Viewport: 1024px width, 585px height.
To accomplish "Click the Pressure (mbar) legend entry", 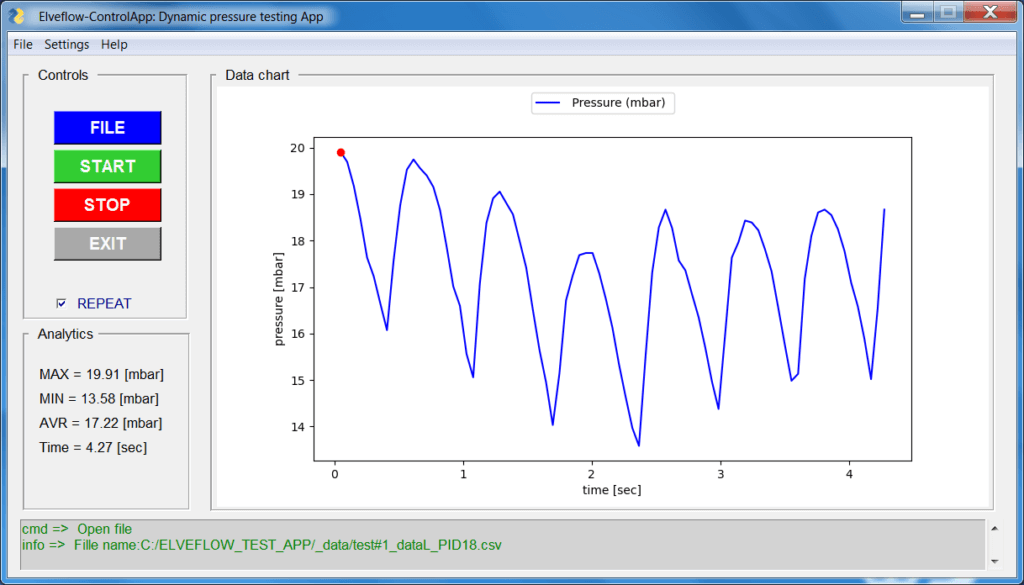I will click(602, 103).
